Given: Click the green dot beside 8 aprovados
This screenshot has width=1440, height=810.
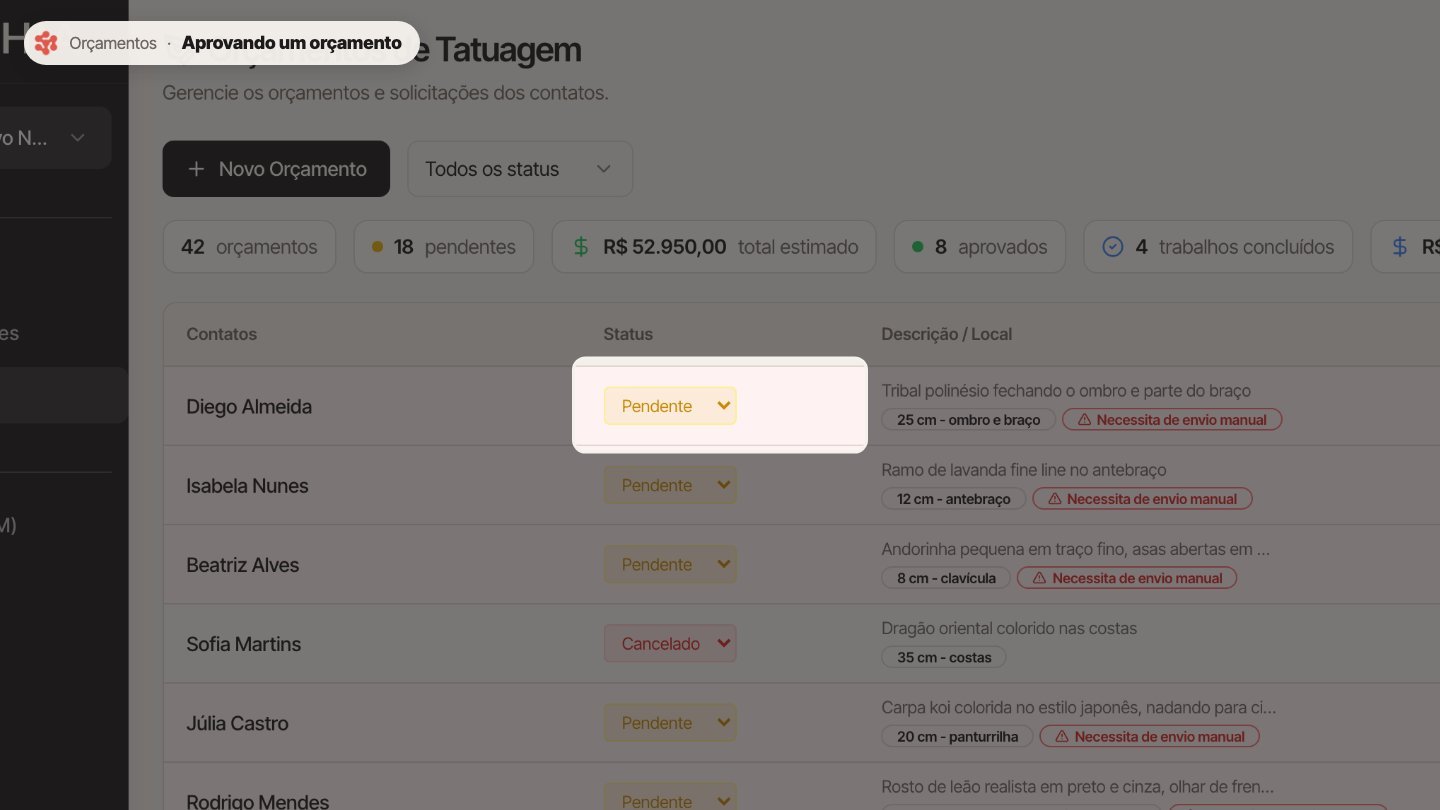Looking at the screenshot, I should coord(917,247).
